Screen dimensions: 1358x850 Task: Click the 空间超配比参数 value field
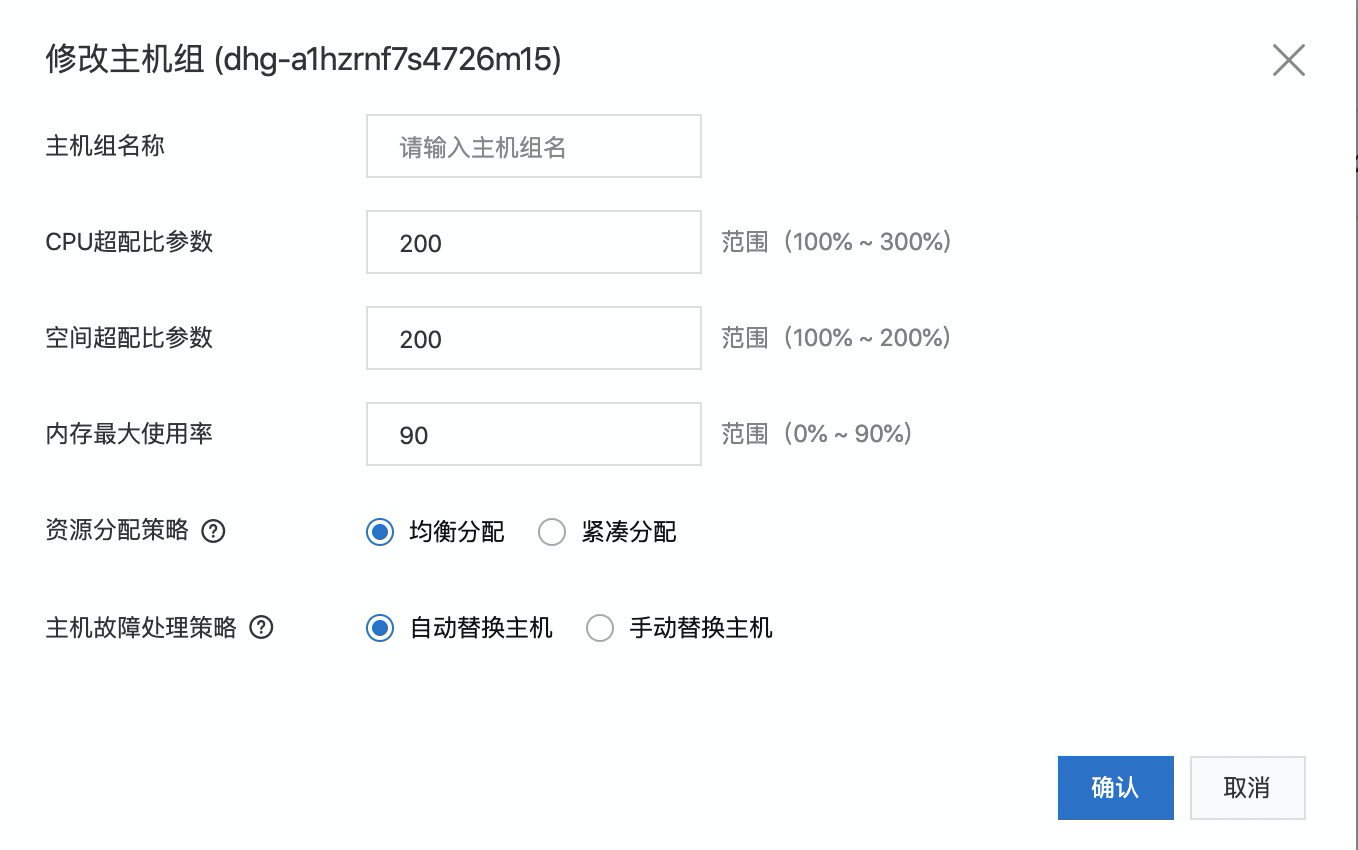533,338
